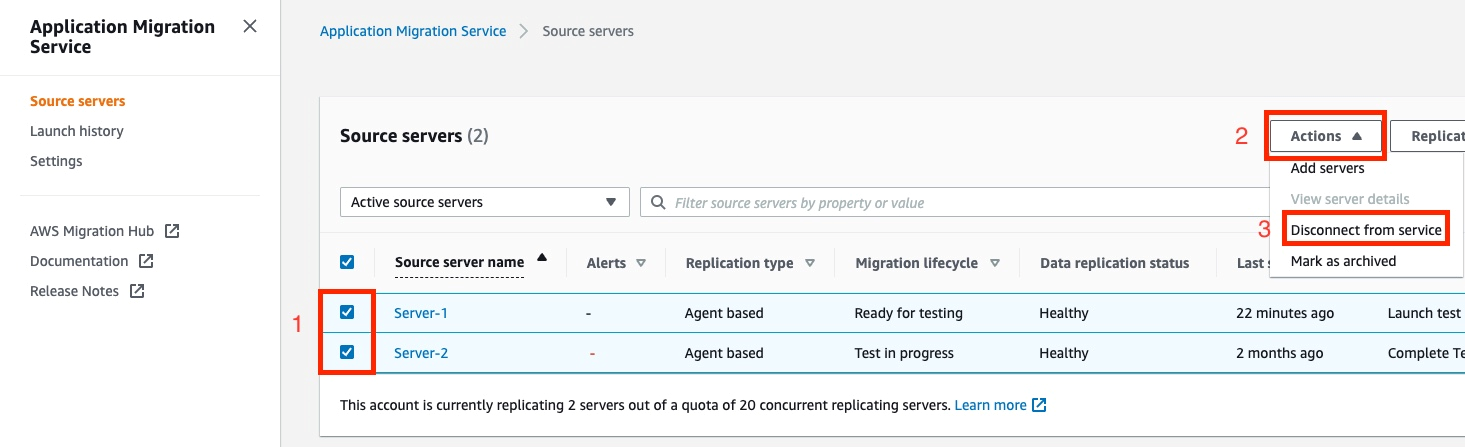The width and height of the screenshot is (1465, 447).
Task: Toggle the select-all servers checkbox
Action: pos(347,262)
